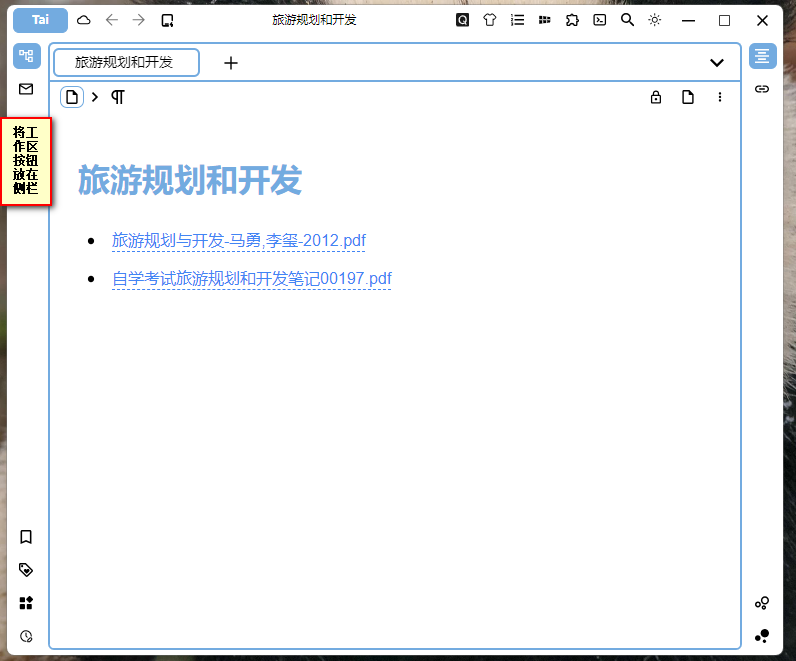The width and height of the screenshot is (796, 661).
Task: Open 旅游规划与开发-马勇,李玺-2012.pdf link
Action: pyautogui.click(x=238, y=241)
